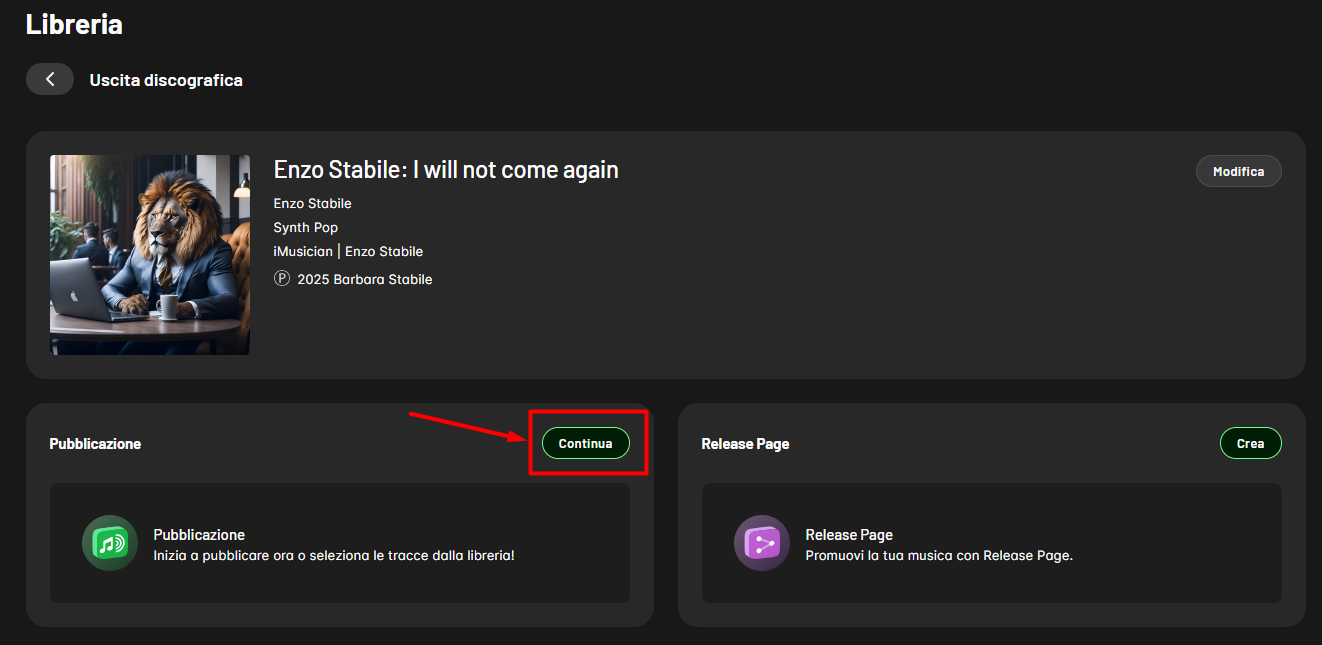1322x645 pixels.
Task: Click the purple Release Page share icon
Action: click(x=761, y=543)
